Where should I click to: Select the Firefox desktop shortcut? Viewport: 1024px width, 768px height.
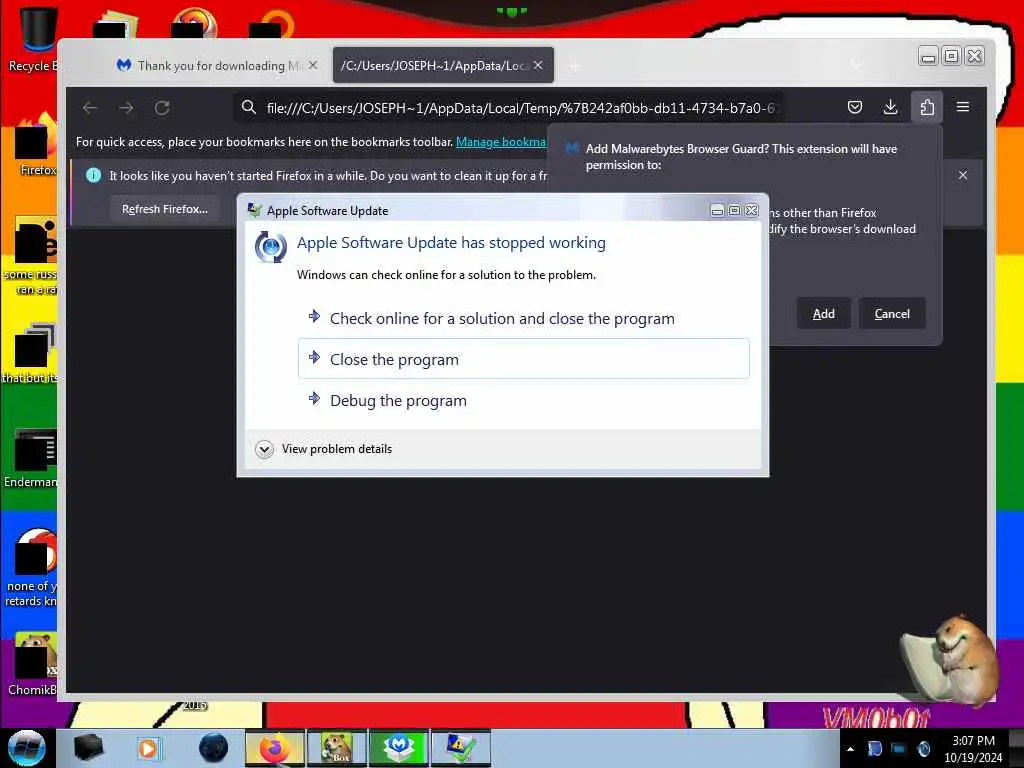point(36,145)
